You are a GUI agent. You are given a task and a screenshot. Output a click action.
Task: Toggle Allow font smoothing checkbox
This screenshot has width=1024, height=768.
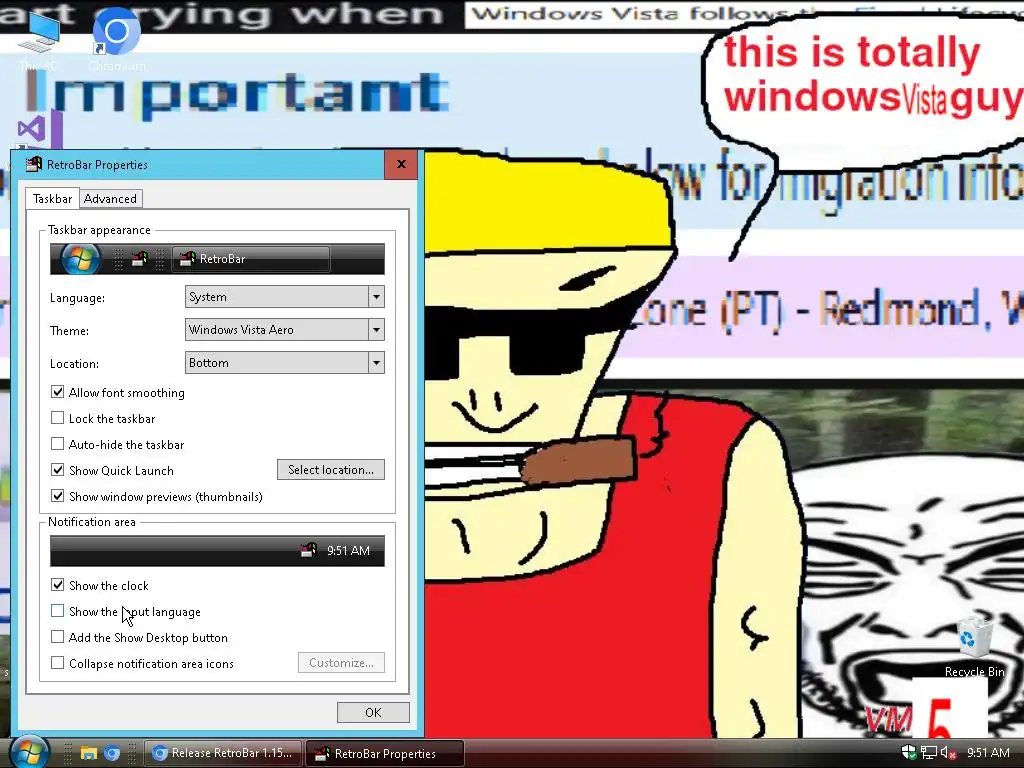tap(57, 392)
